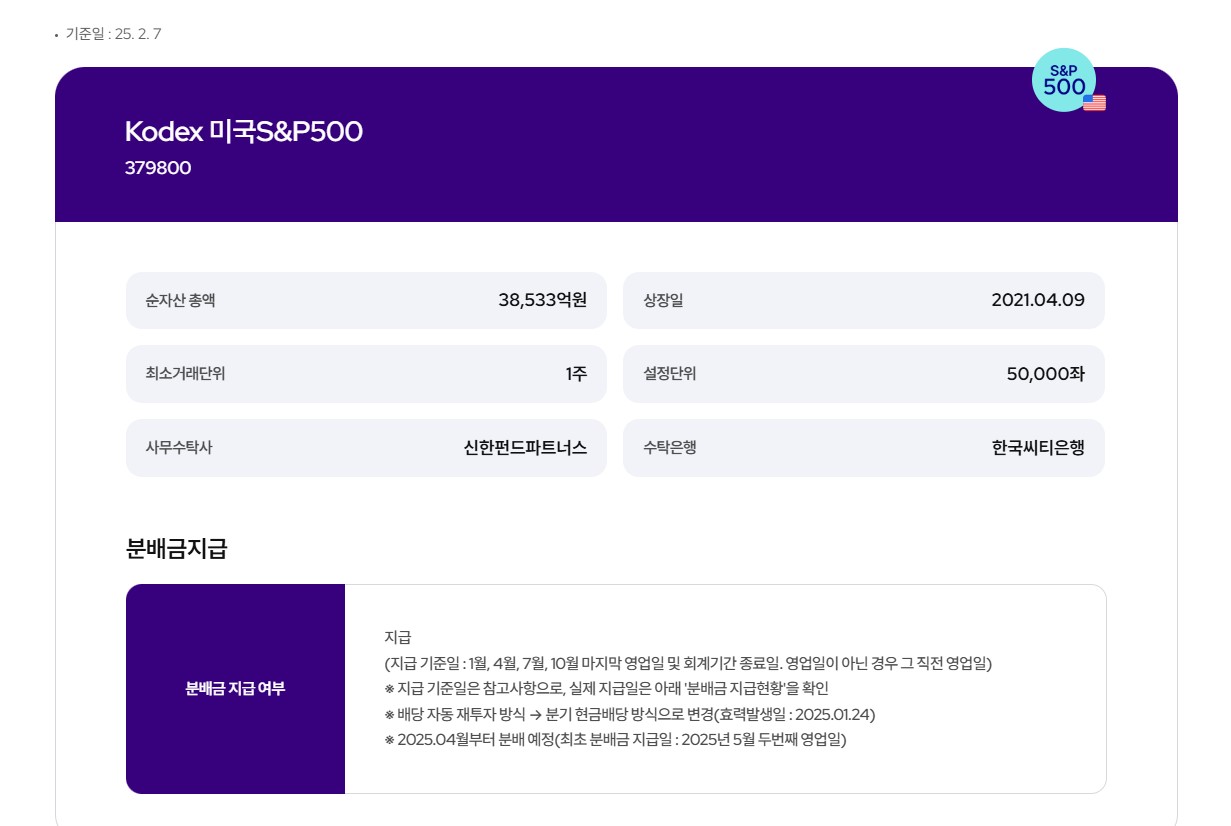Click the Kodex 미국S&P500 title
Viewport: 1231px width, 826px height.
pos(244,131)
